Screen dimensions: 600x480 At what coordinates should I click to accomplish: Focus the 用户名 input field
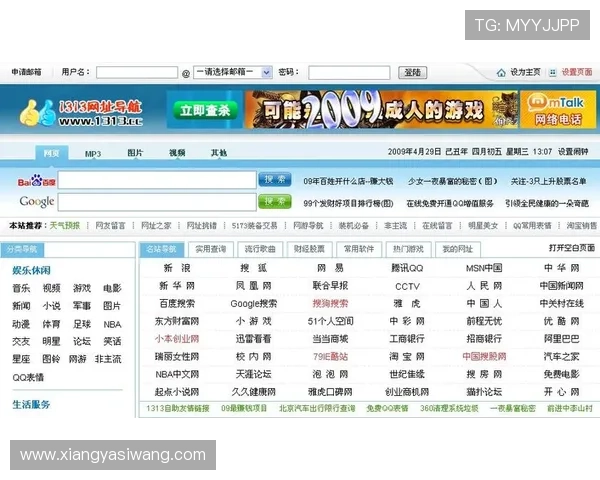tap(137, 72)
